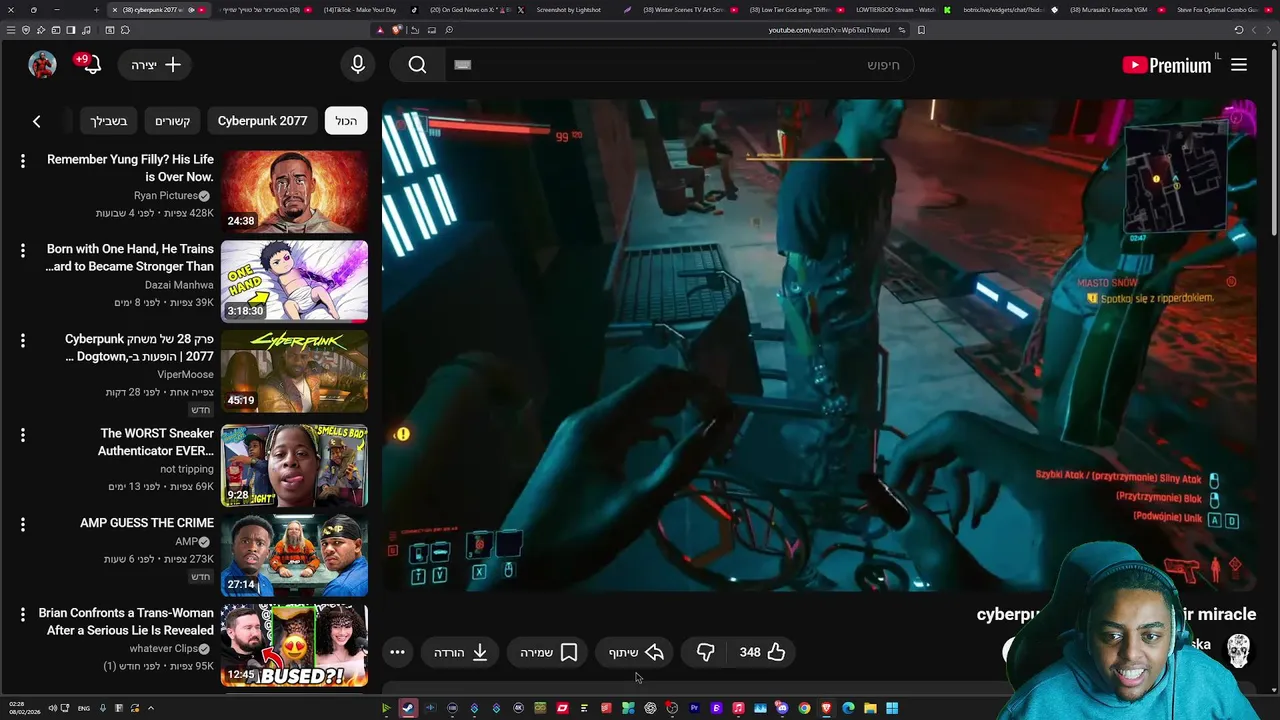Dislike the video
This screenshot has width=1280, height=720.
coord(705,652)
